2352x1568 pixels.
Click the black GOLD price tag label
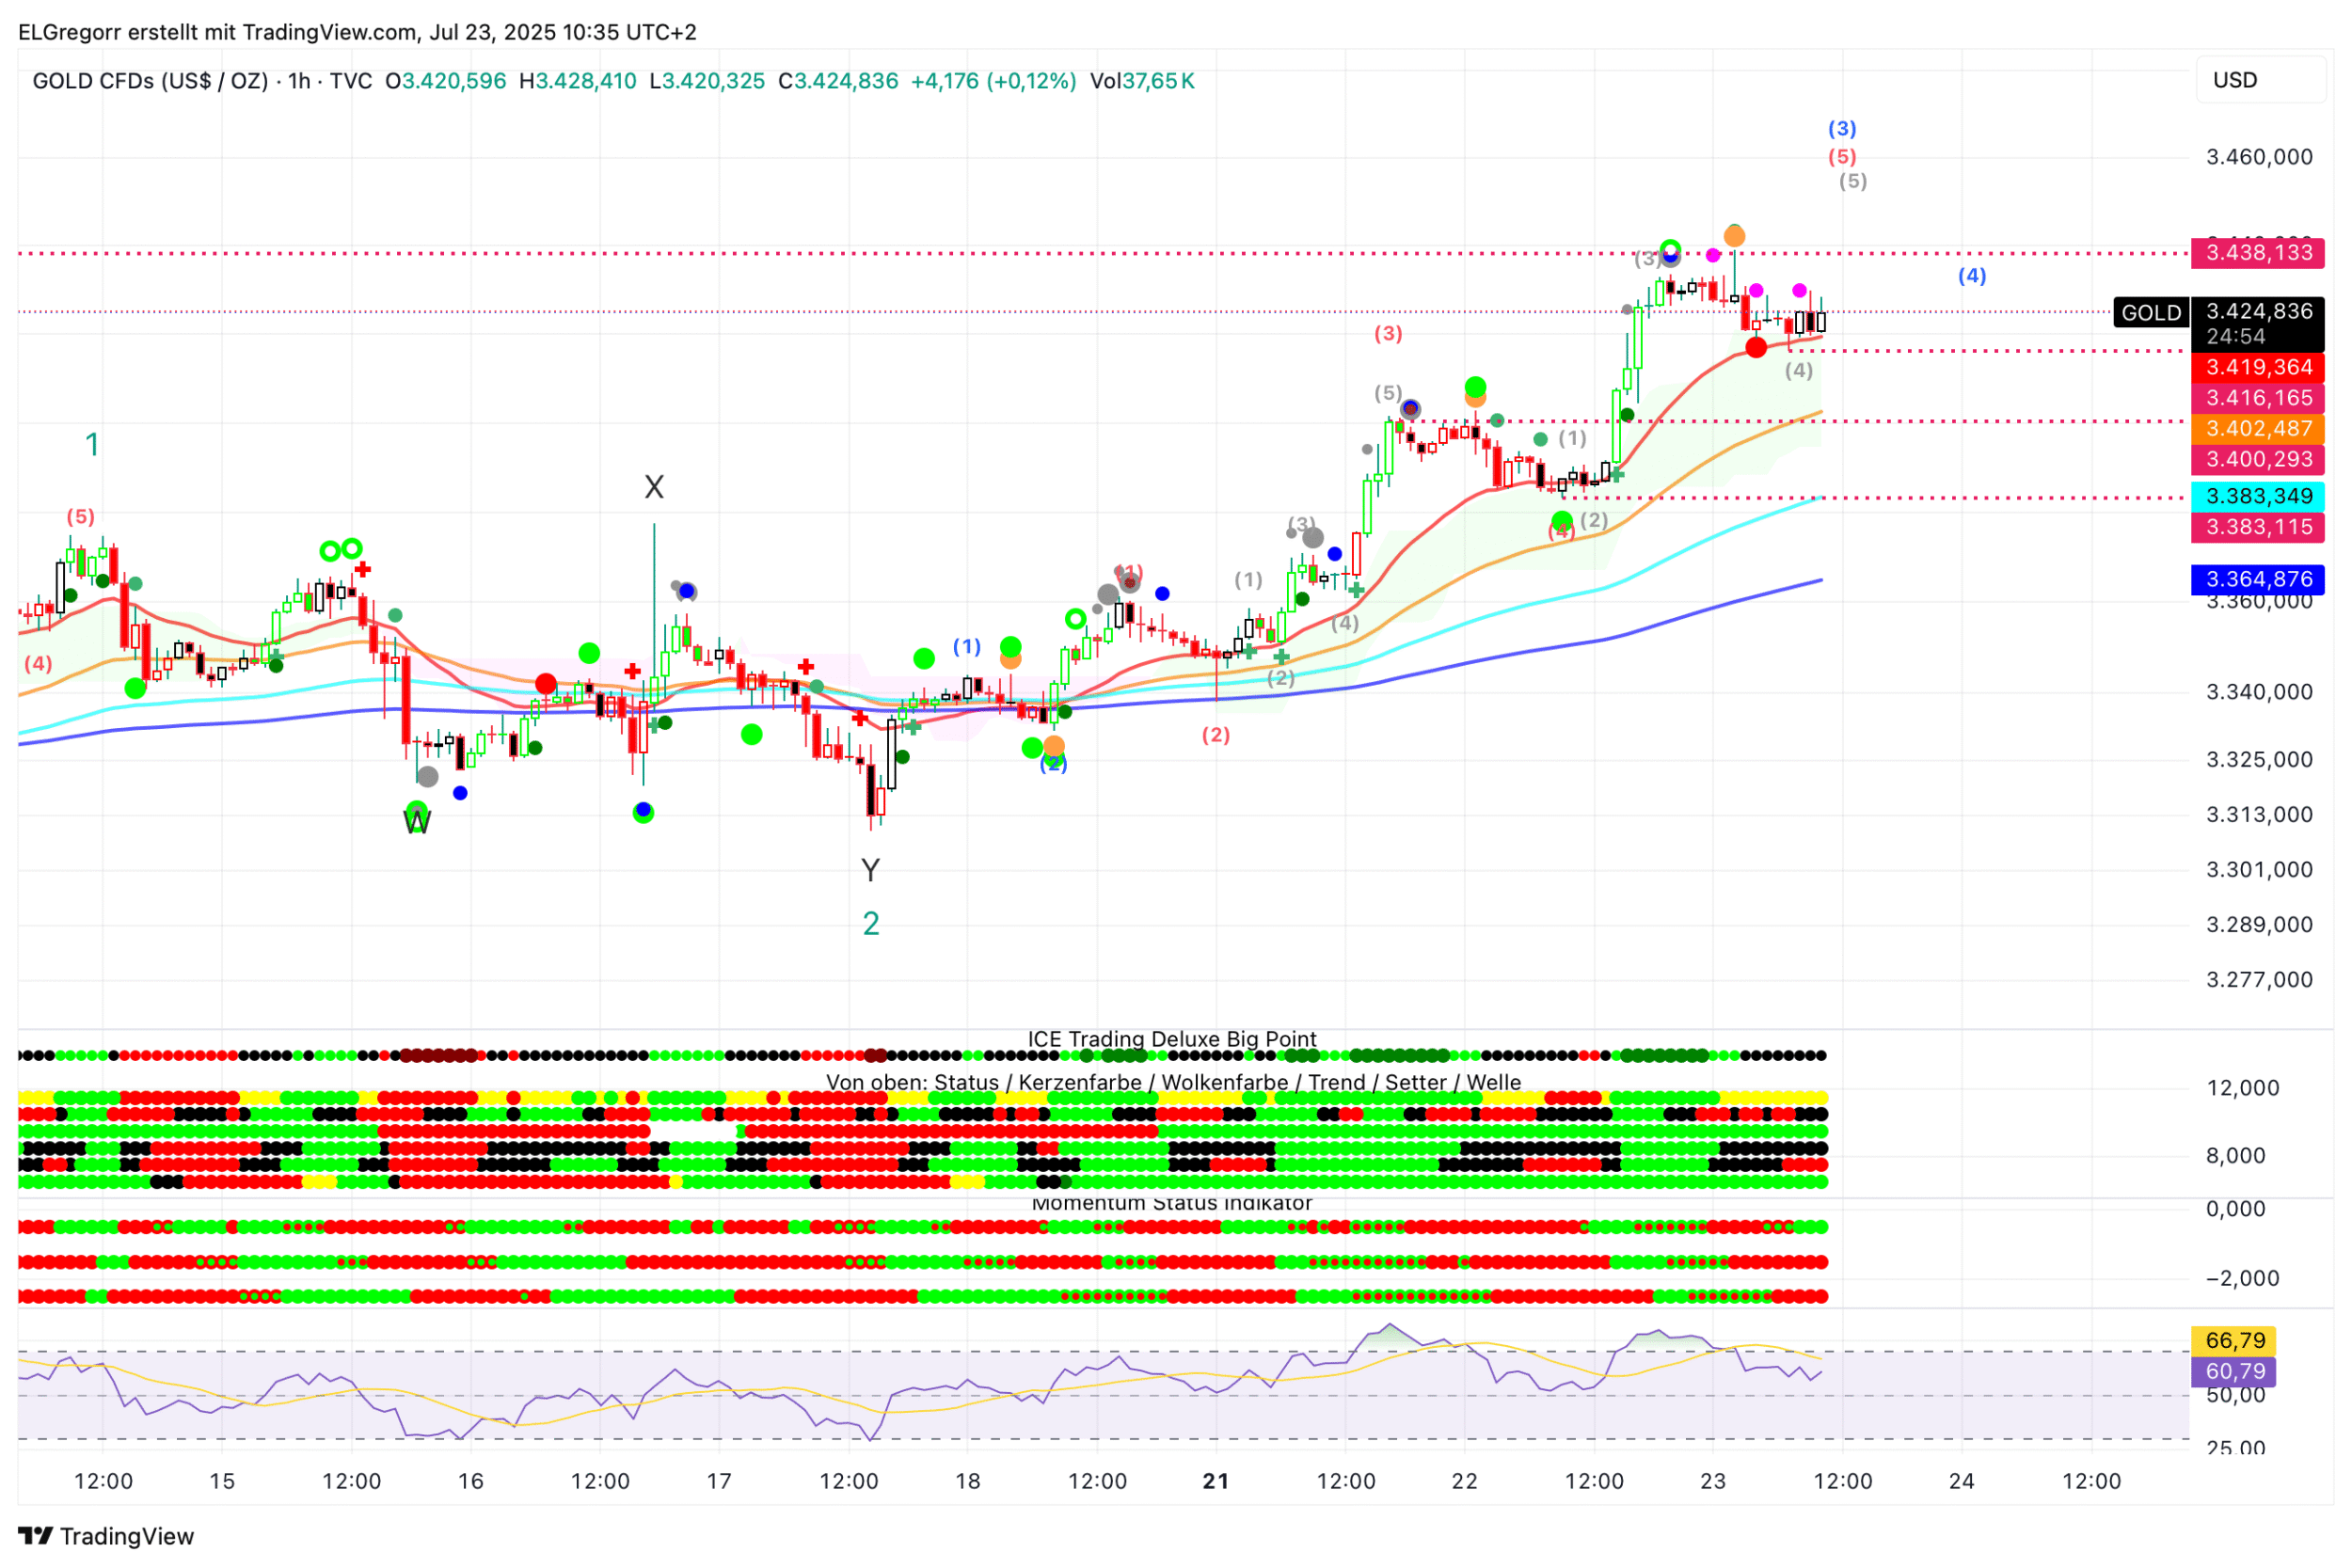pyautogui.click(x=2150, y=313)
